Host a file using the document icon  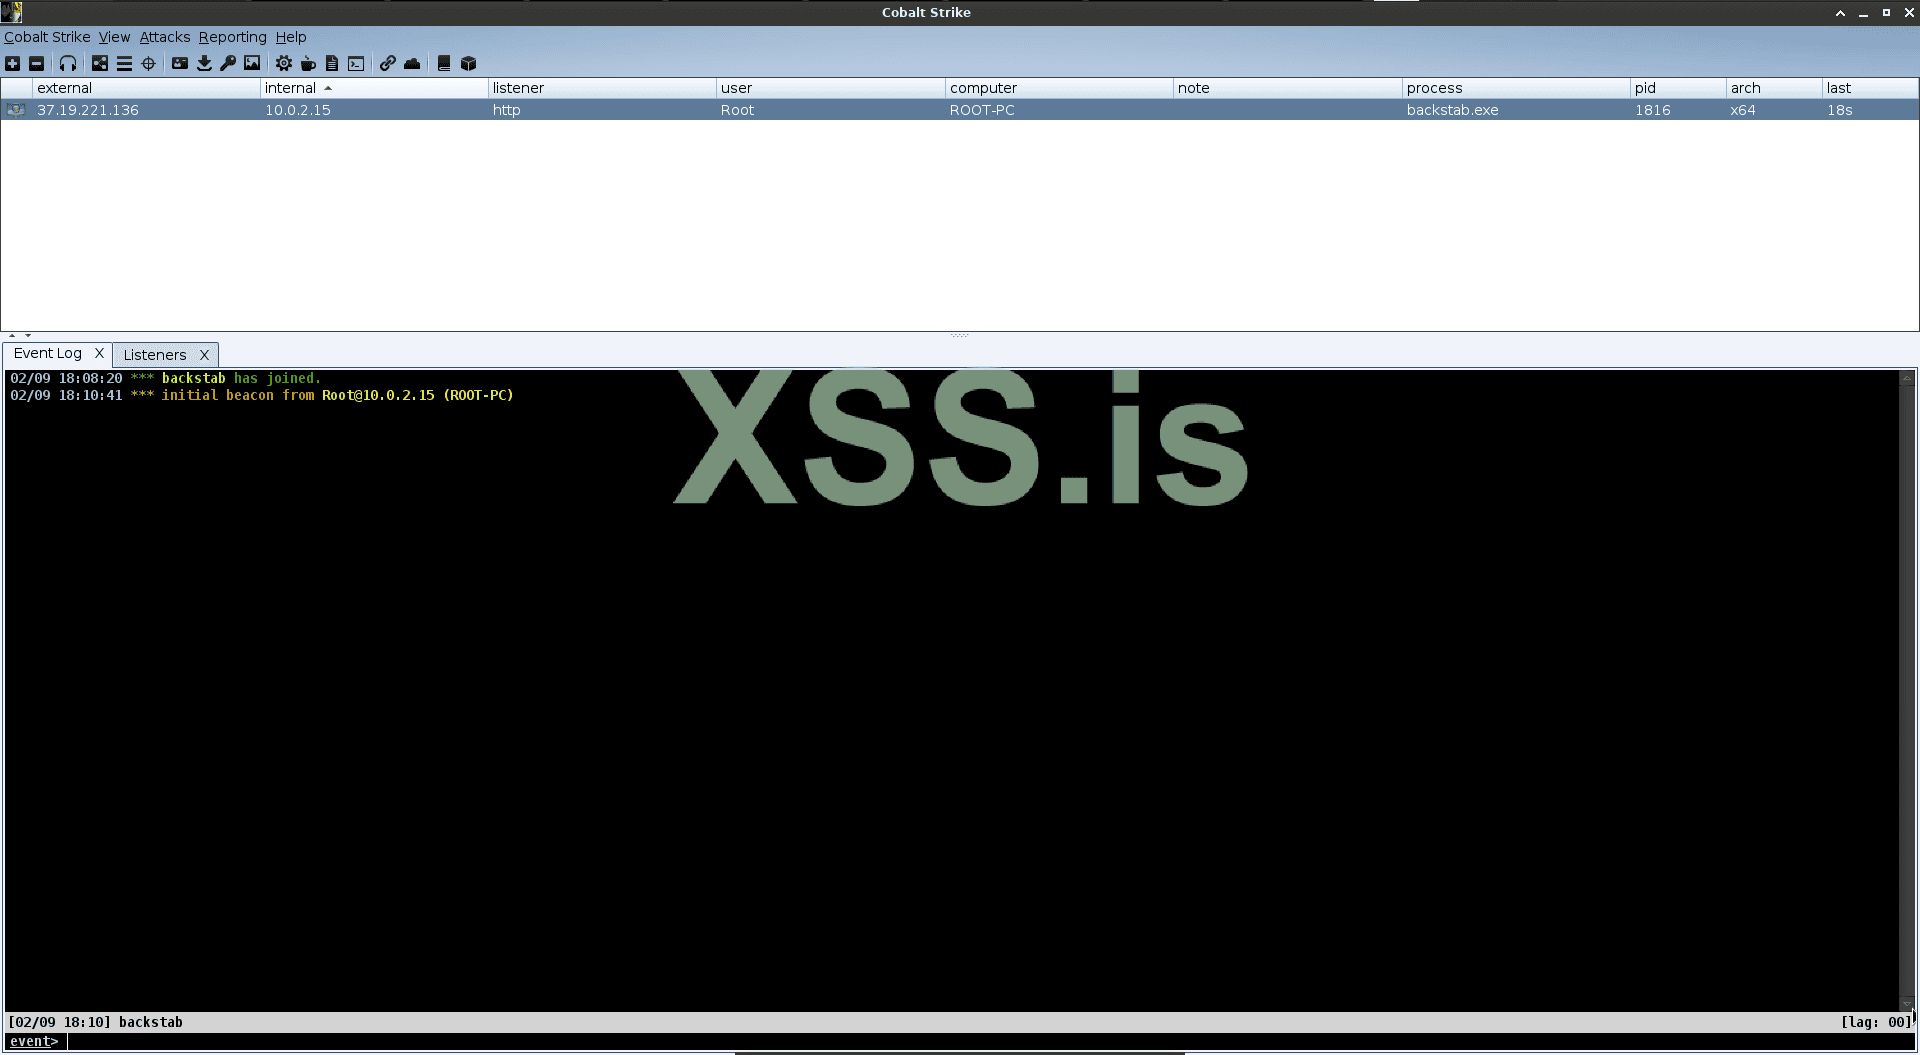334,63
